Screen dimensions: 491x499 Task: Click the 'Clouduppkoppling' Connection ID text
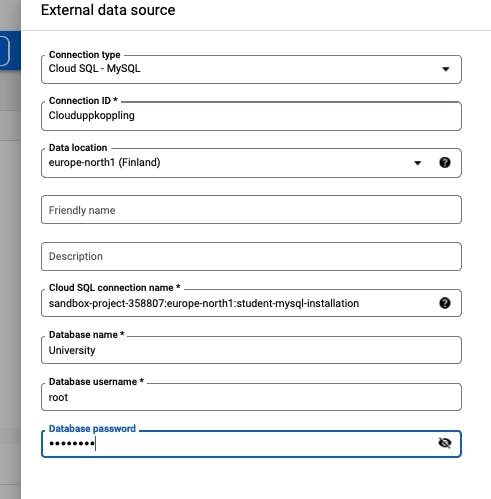click(92, 115)
